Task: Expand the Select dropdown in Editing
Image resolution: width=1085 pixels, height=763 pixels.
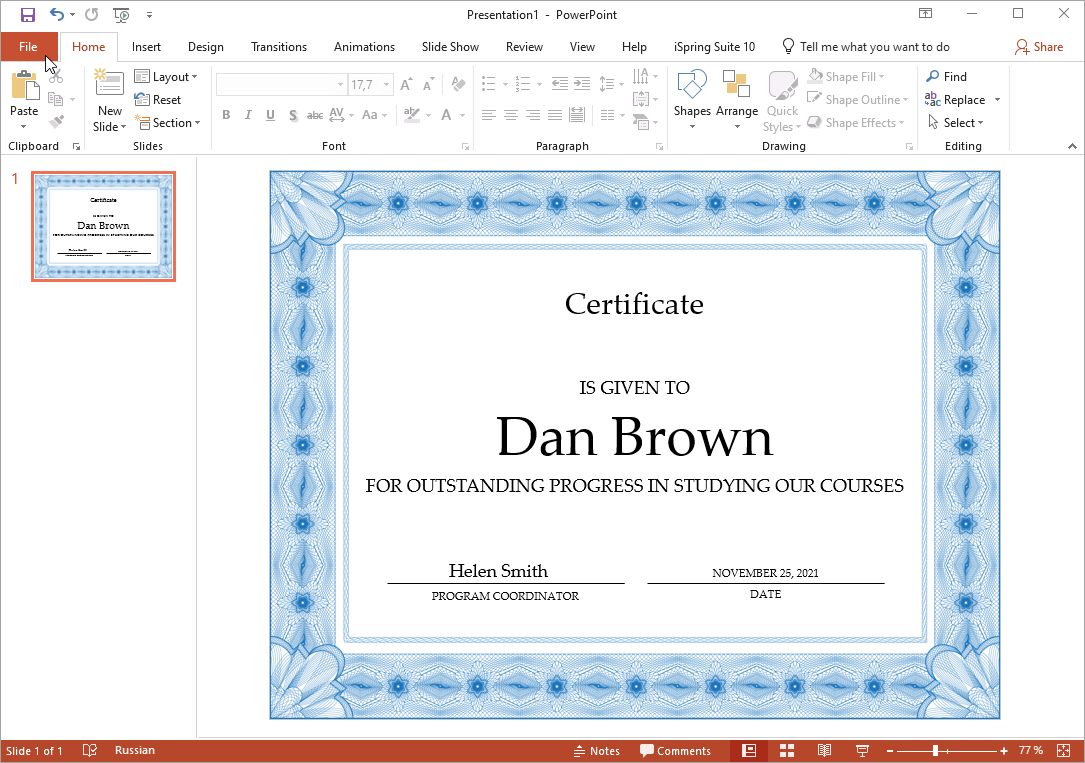Action: tap(955, 122)
